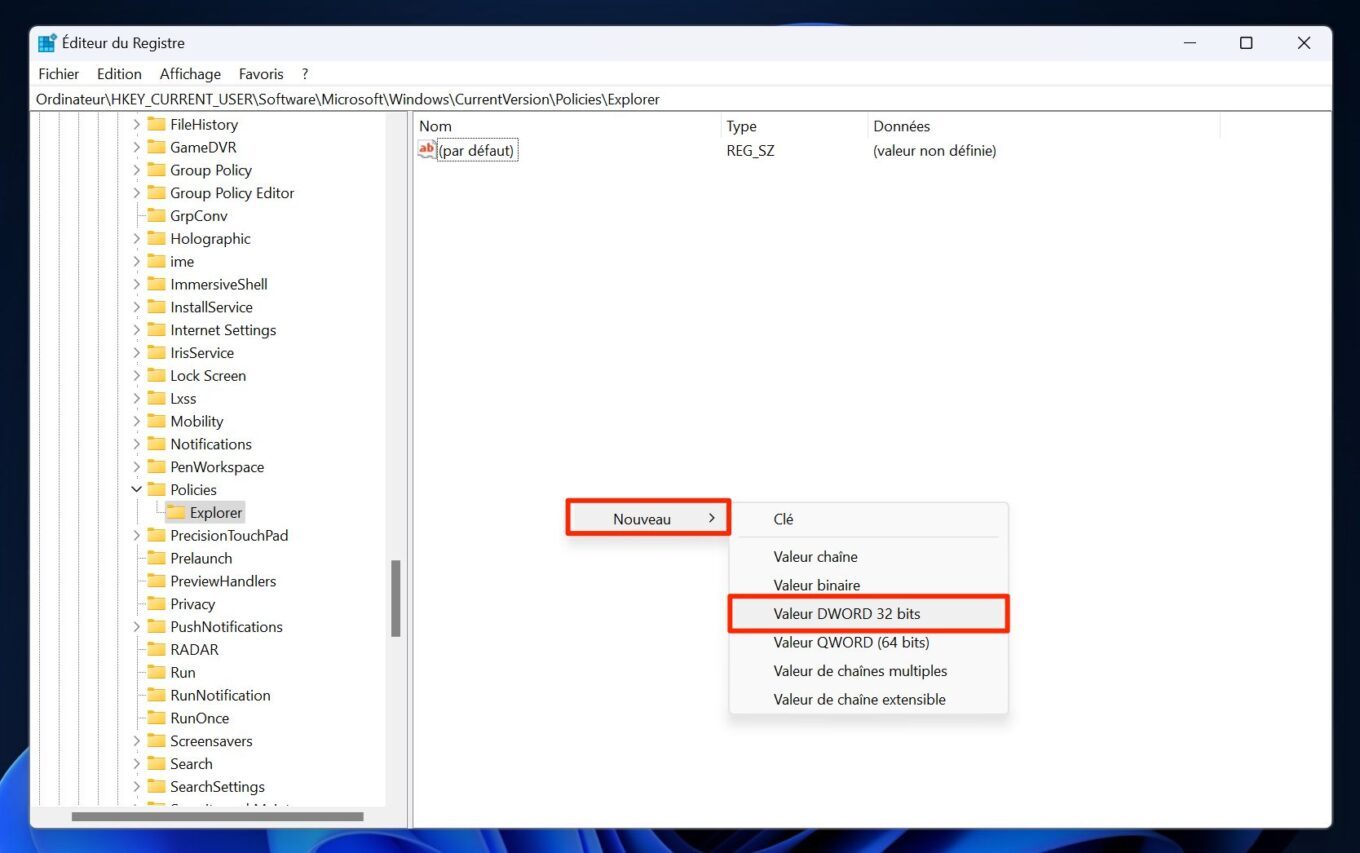Select Valeur chaîne
The width and height of the screenshot is (1360, 853).
868,557
